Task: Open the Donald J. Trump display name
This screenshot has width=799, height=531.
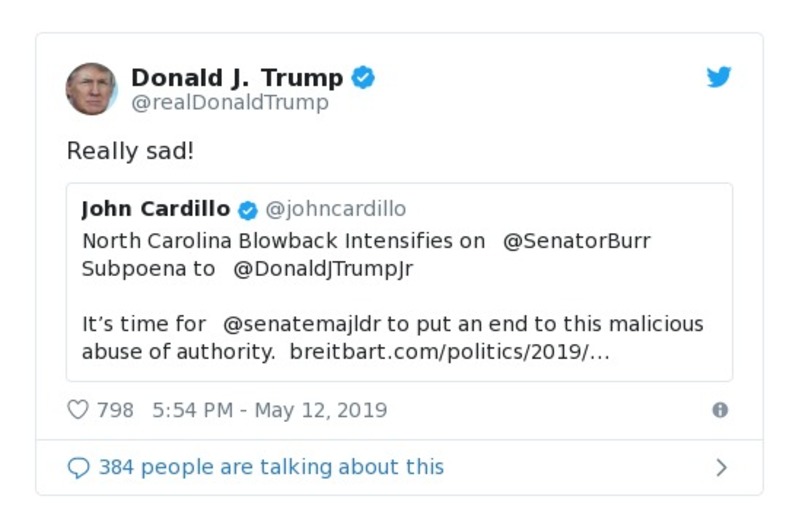Action: (x=237, y=77)
